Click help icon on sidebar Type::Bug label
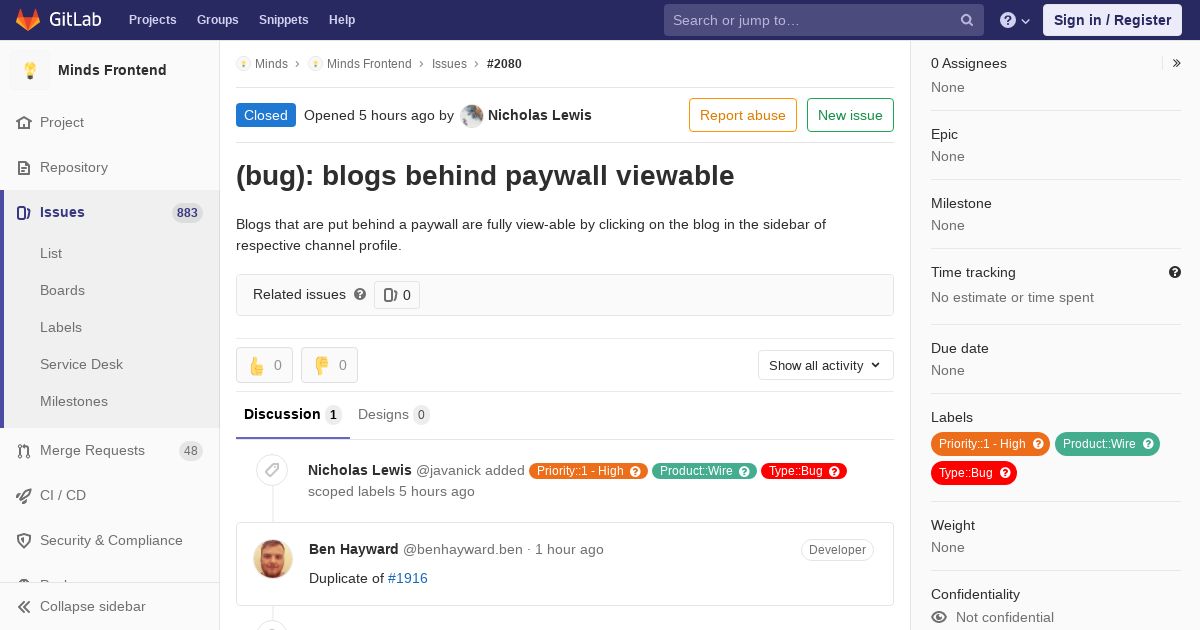Screen dimensions: 1200x630 1005,473
